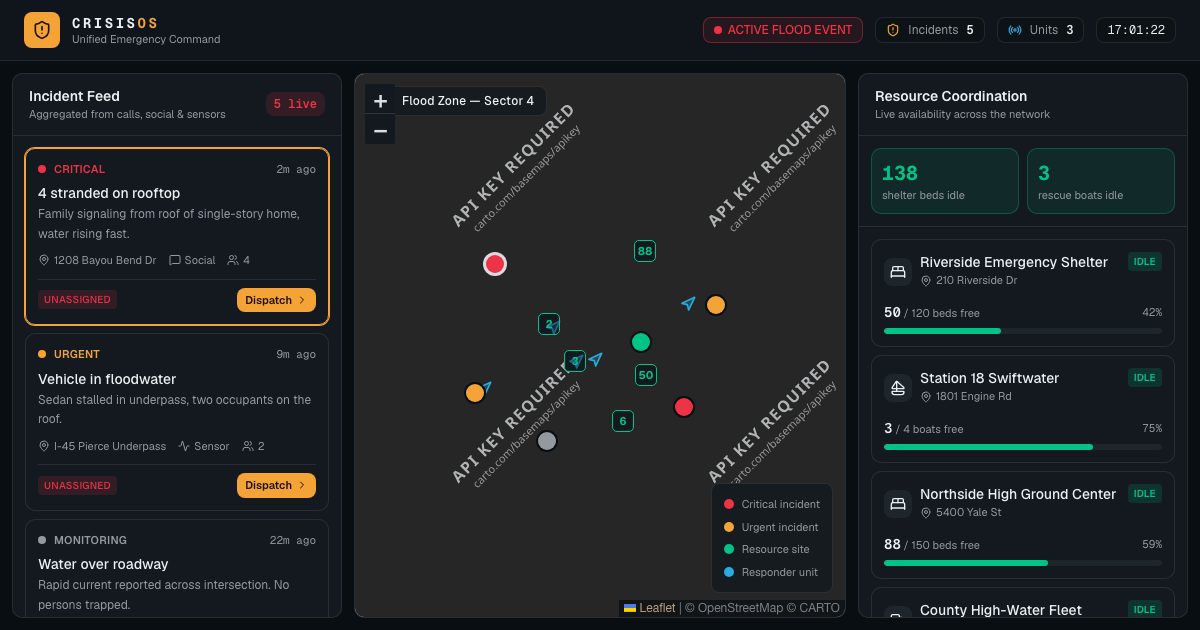Click the '5 live' badge in Incident Feed
The image size is (1200, 630).
(295, 104)
